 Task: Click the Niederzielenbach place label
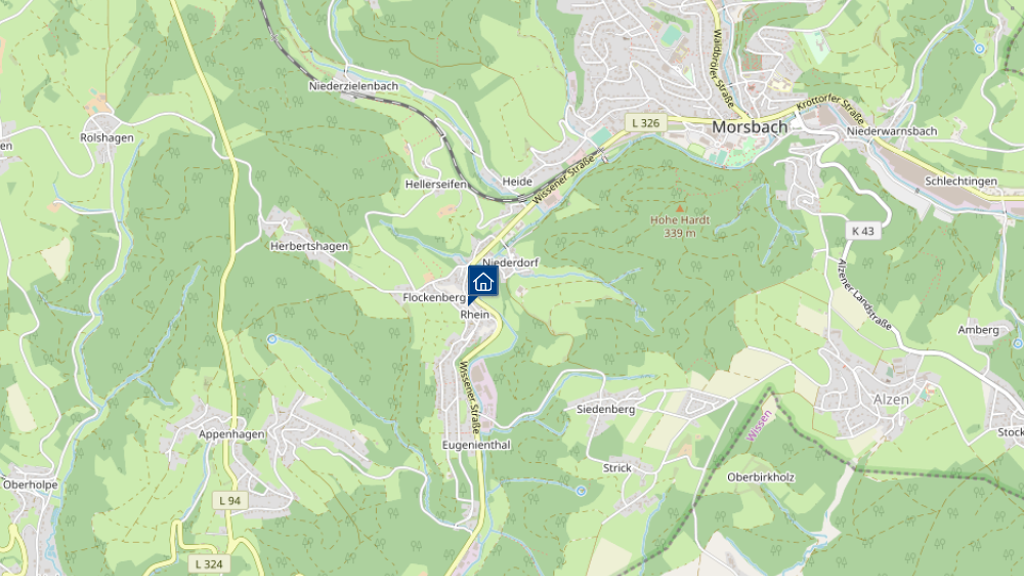353,86
